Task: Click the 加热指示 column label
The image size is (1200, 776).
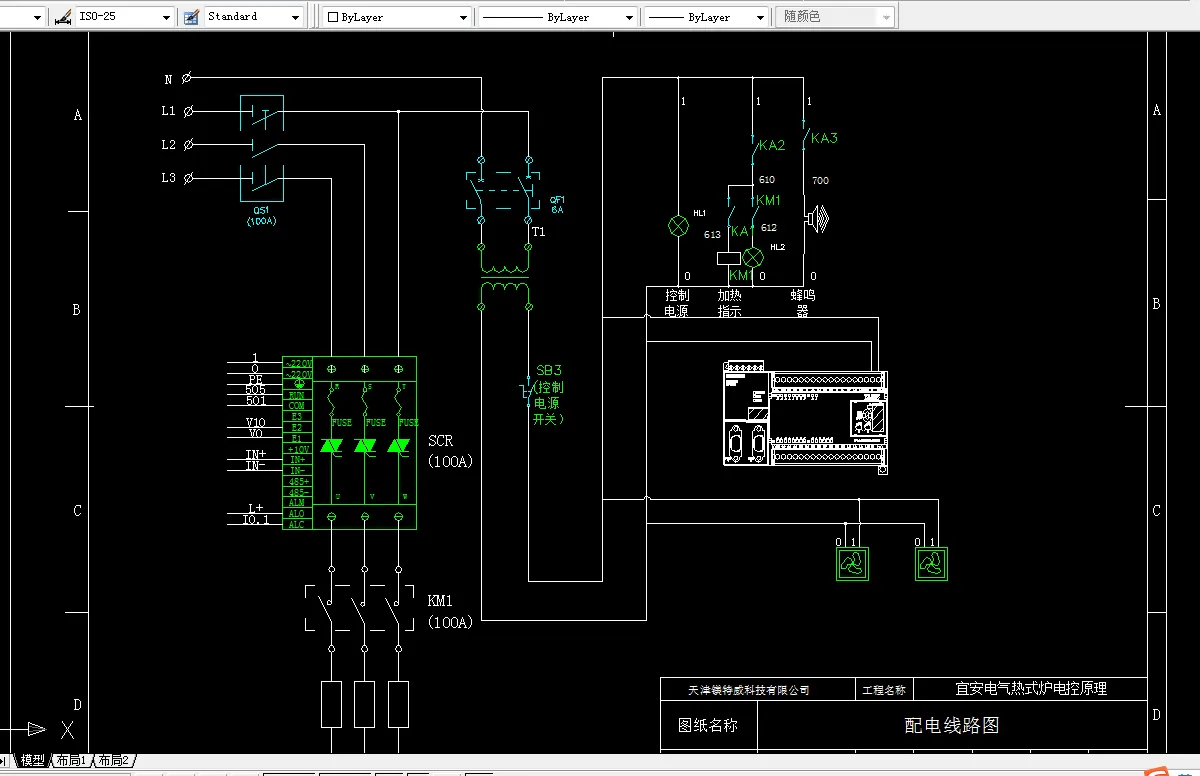Action: click(x=730, y=303)
